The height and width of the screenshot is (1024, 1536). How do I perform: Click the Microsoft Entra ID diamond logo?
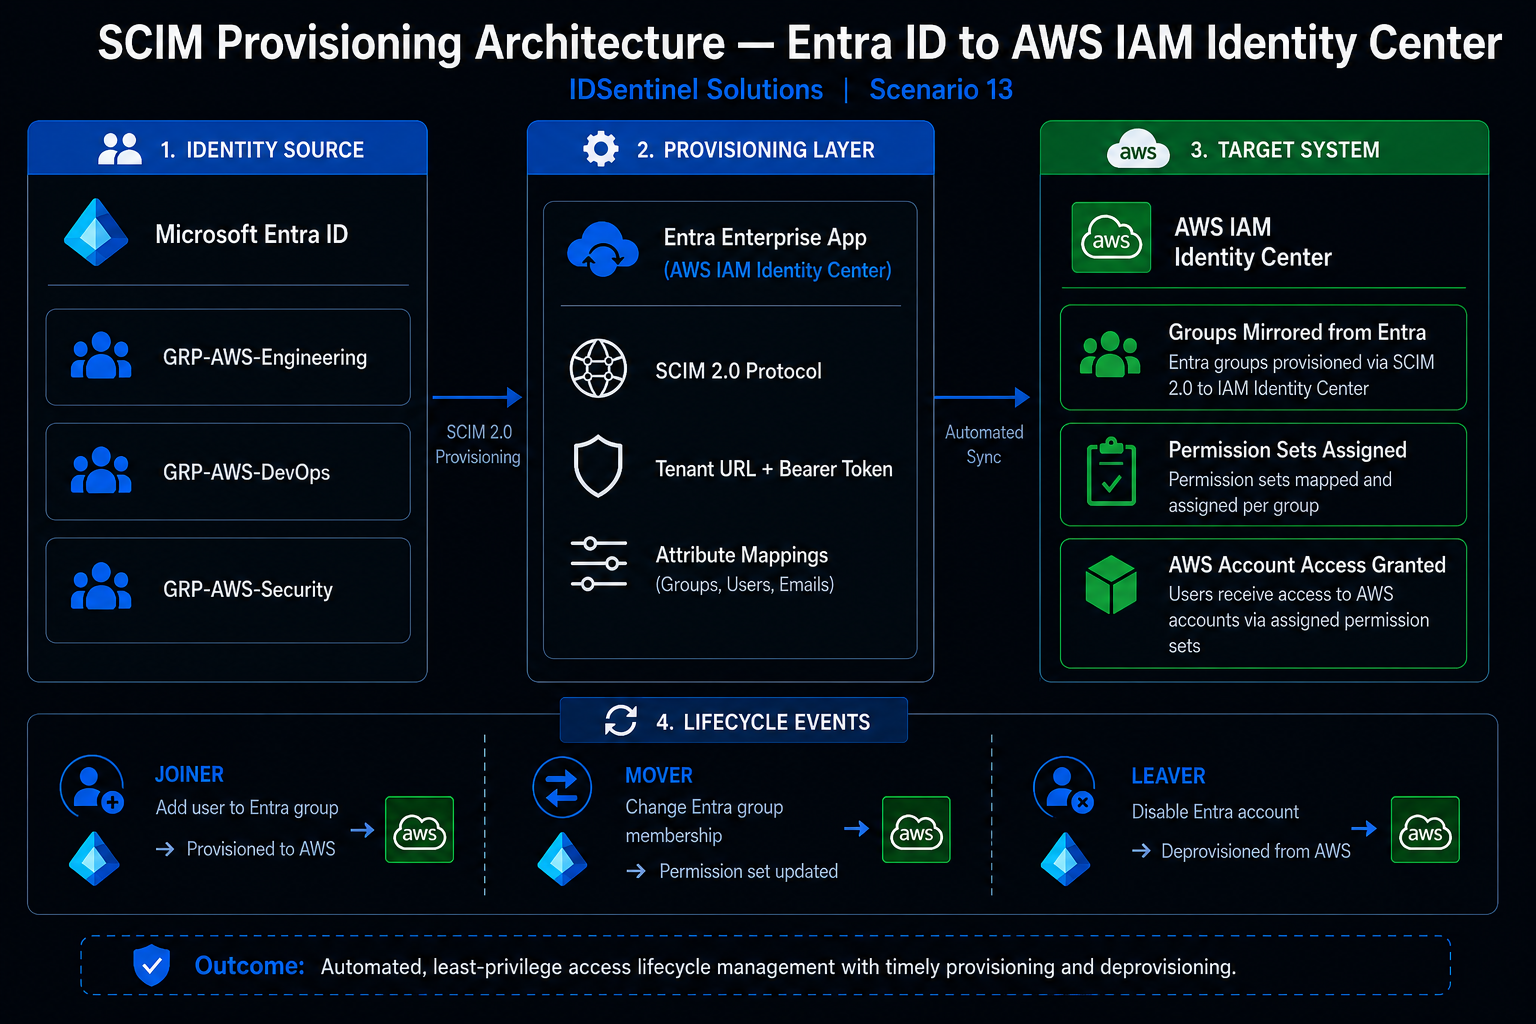click(96, 232)
